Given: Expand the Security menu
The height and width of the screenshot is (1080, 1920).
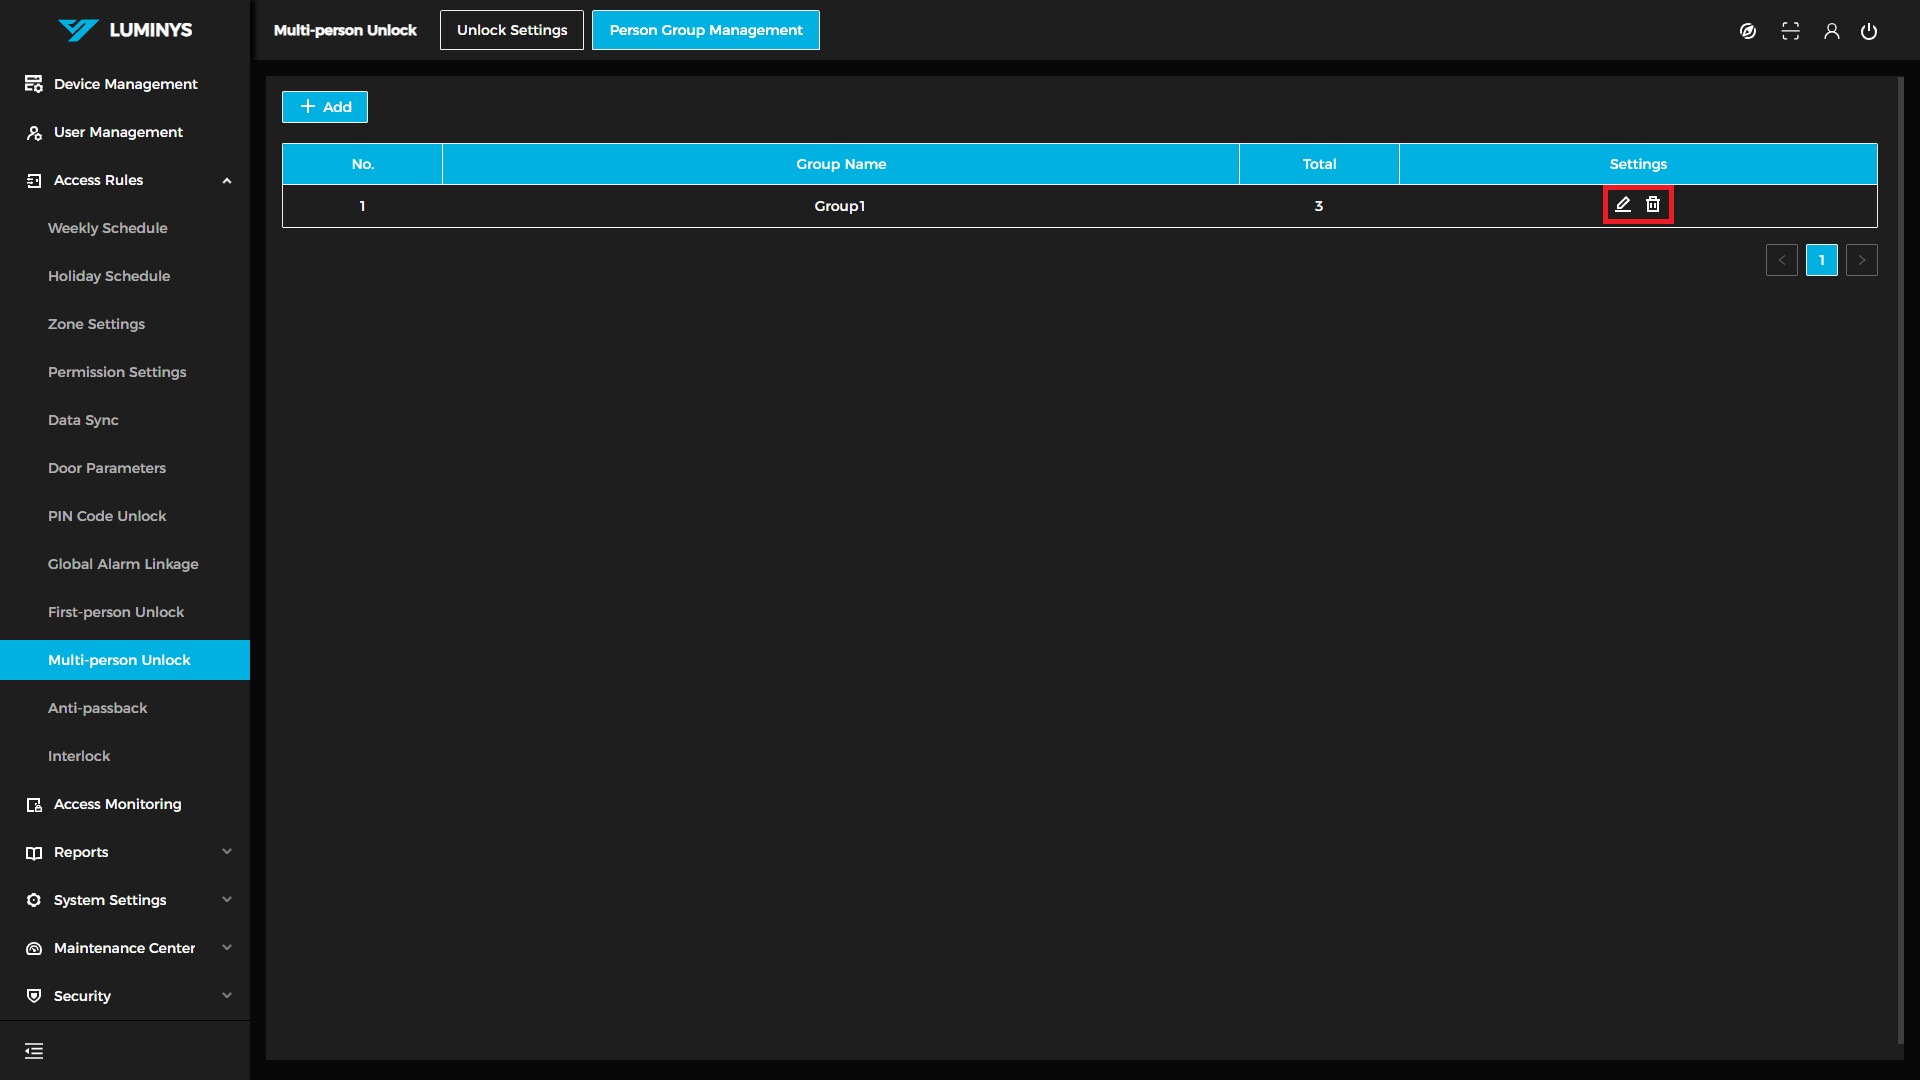Looking at the screenshot, I should coord(227,996).
